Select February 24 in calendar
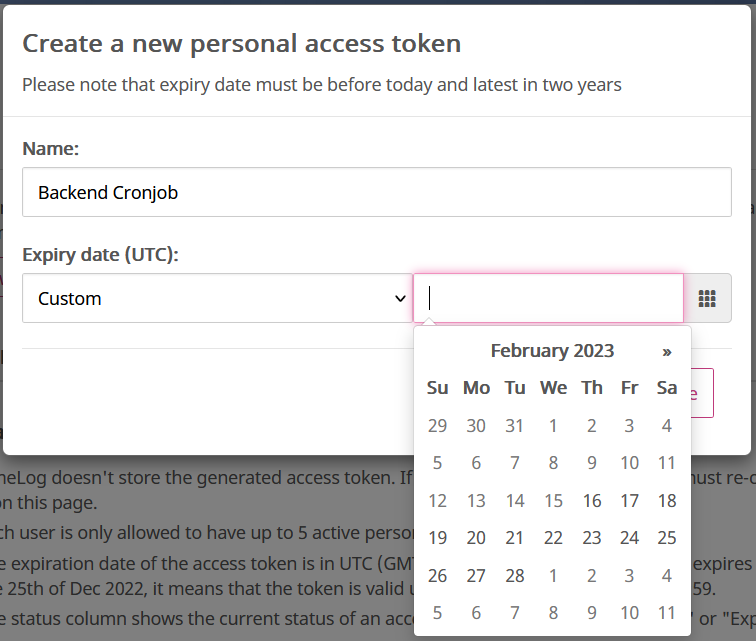This screenshot has width=756, height=641. click(x=629, y=538)
